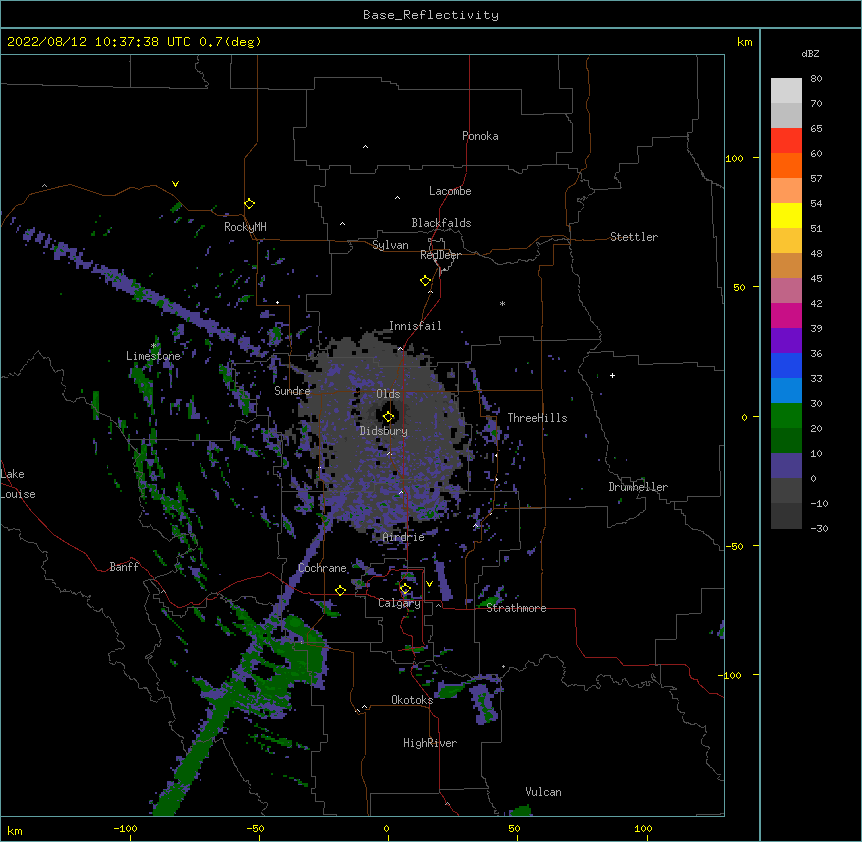The image size is (862, 842).
Task: Click the 0 tick on bottom distance axis
Action: pyautogui.click(x=386, y=828)
